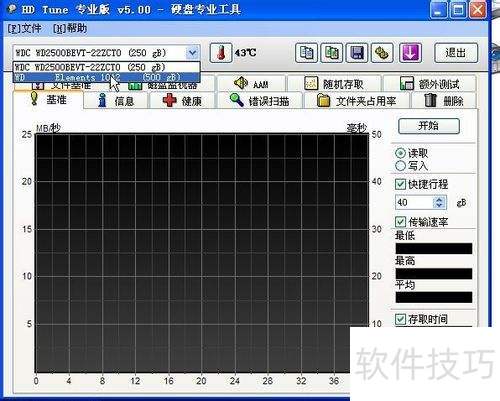Image resolution: width=500 pixels, height=401 pixels.
Task: Toggle the 存取时间 access time checkbox
Action: [x=400, y=319]
